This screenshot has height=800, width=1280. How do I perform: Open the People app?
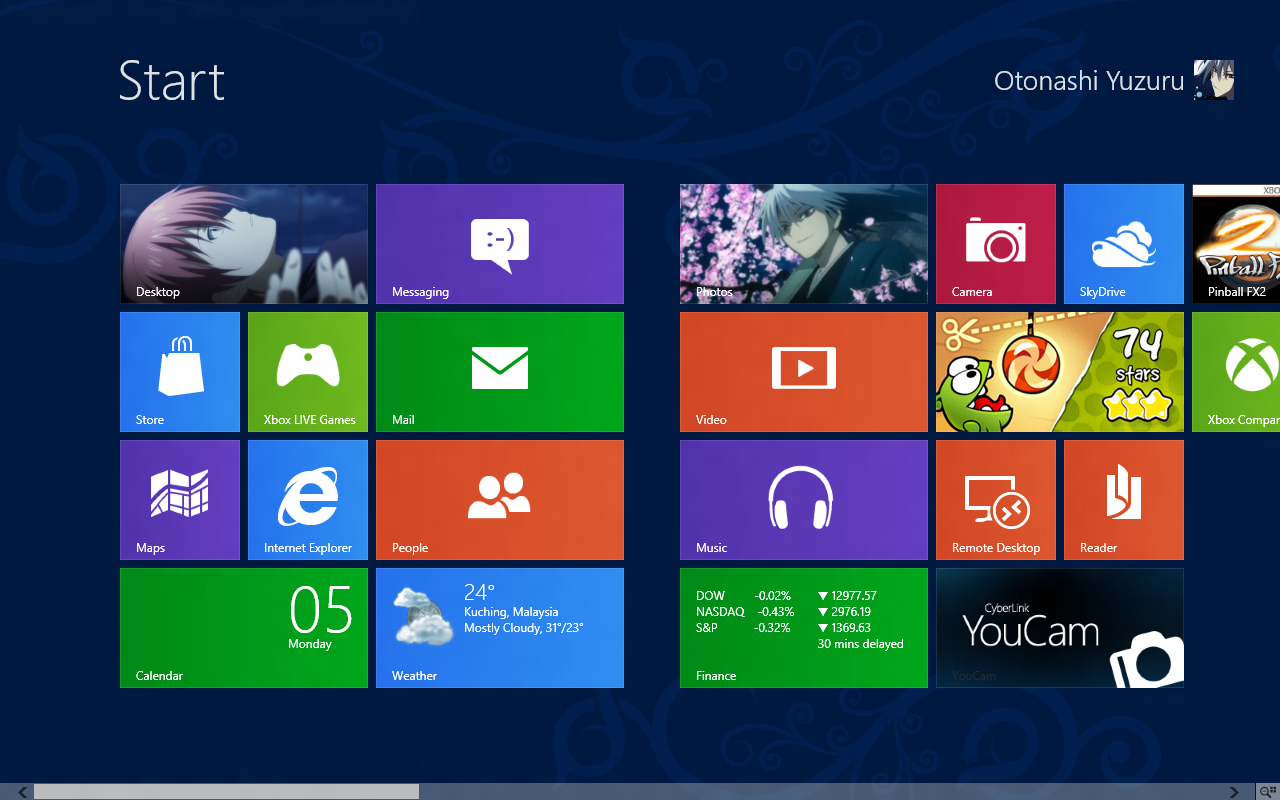(499, 499)
